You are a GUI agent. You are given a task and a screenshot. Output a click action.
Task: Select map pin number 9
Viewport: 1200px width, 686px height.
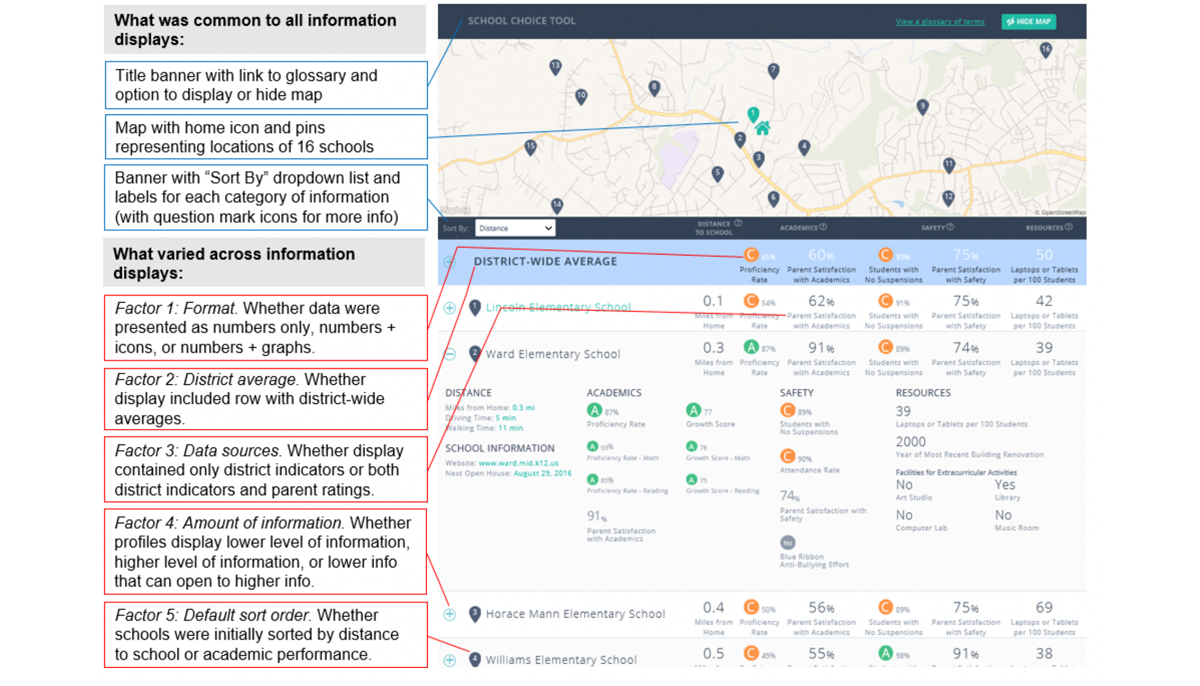pyautogui.click(x=922, y=107)
